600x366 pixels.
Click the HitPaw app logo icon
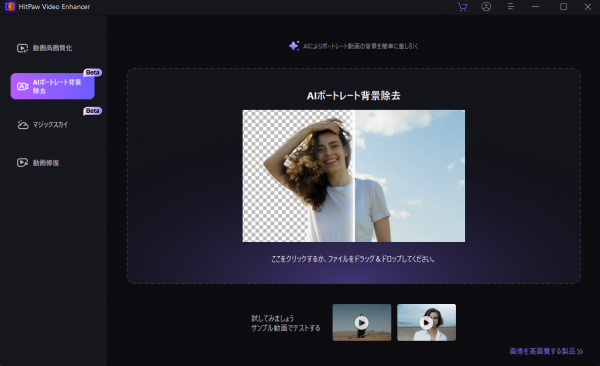pyautogui.click(x=10, y=7)
